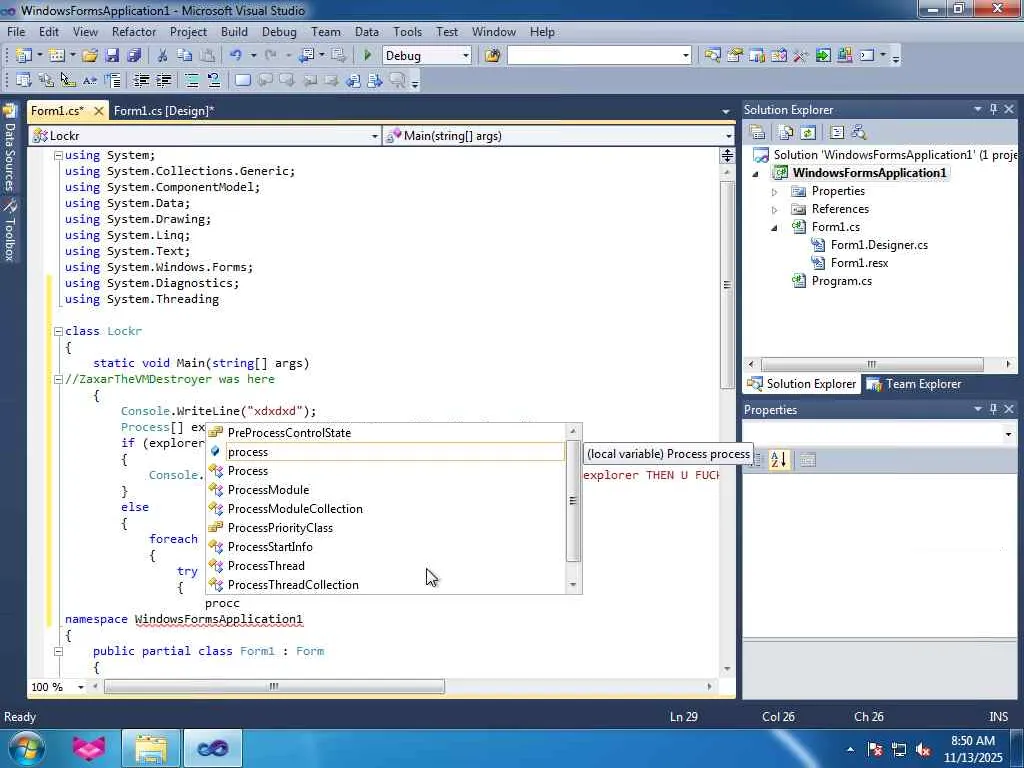The height and width of the screenshot is (768, 1024).
Task: Select ProcessModule in the IntelliSense list
Action: pyautogui.click(x=268, y=490)
